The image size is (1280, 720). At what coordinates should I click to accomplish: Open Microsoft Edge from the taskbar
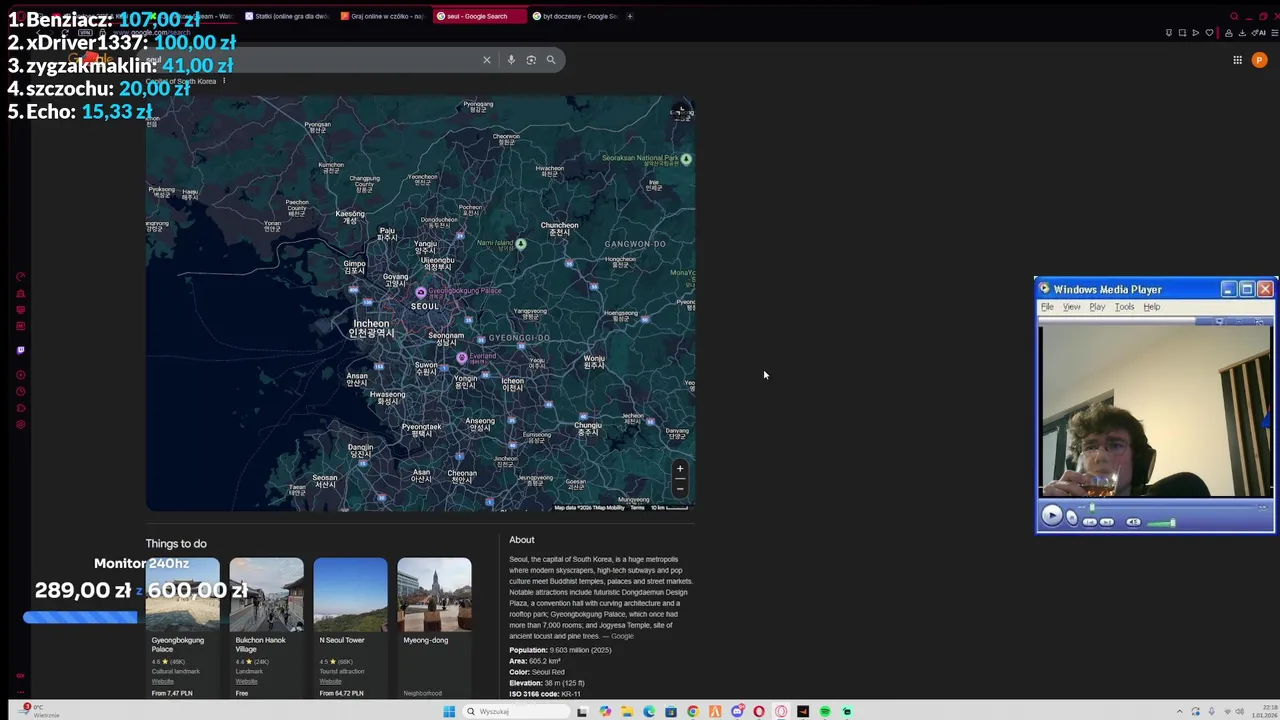pos(649,712)
